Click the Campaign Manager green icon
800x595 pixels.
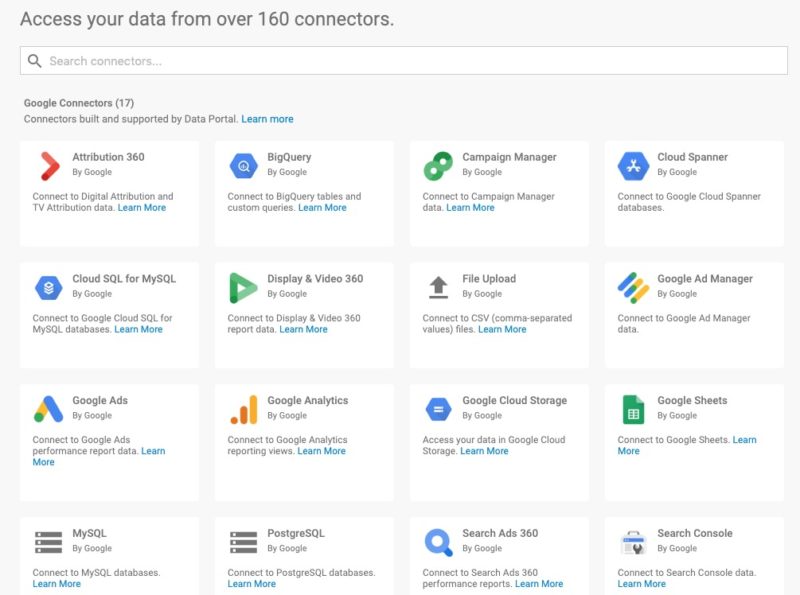click(x=439, y=165)
